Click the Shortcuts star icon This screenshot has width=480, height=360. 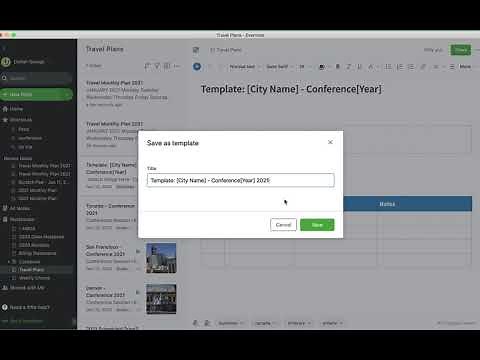[5, 120]
